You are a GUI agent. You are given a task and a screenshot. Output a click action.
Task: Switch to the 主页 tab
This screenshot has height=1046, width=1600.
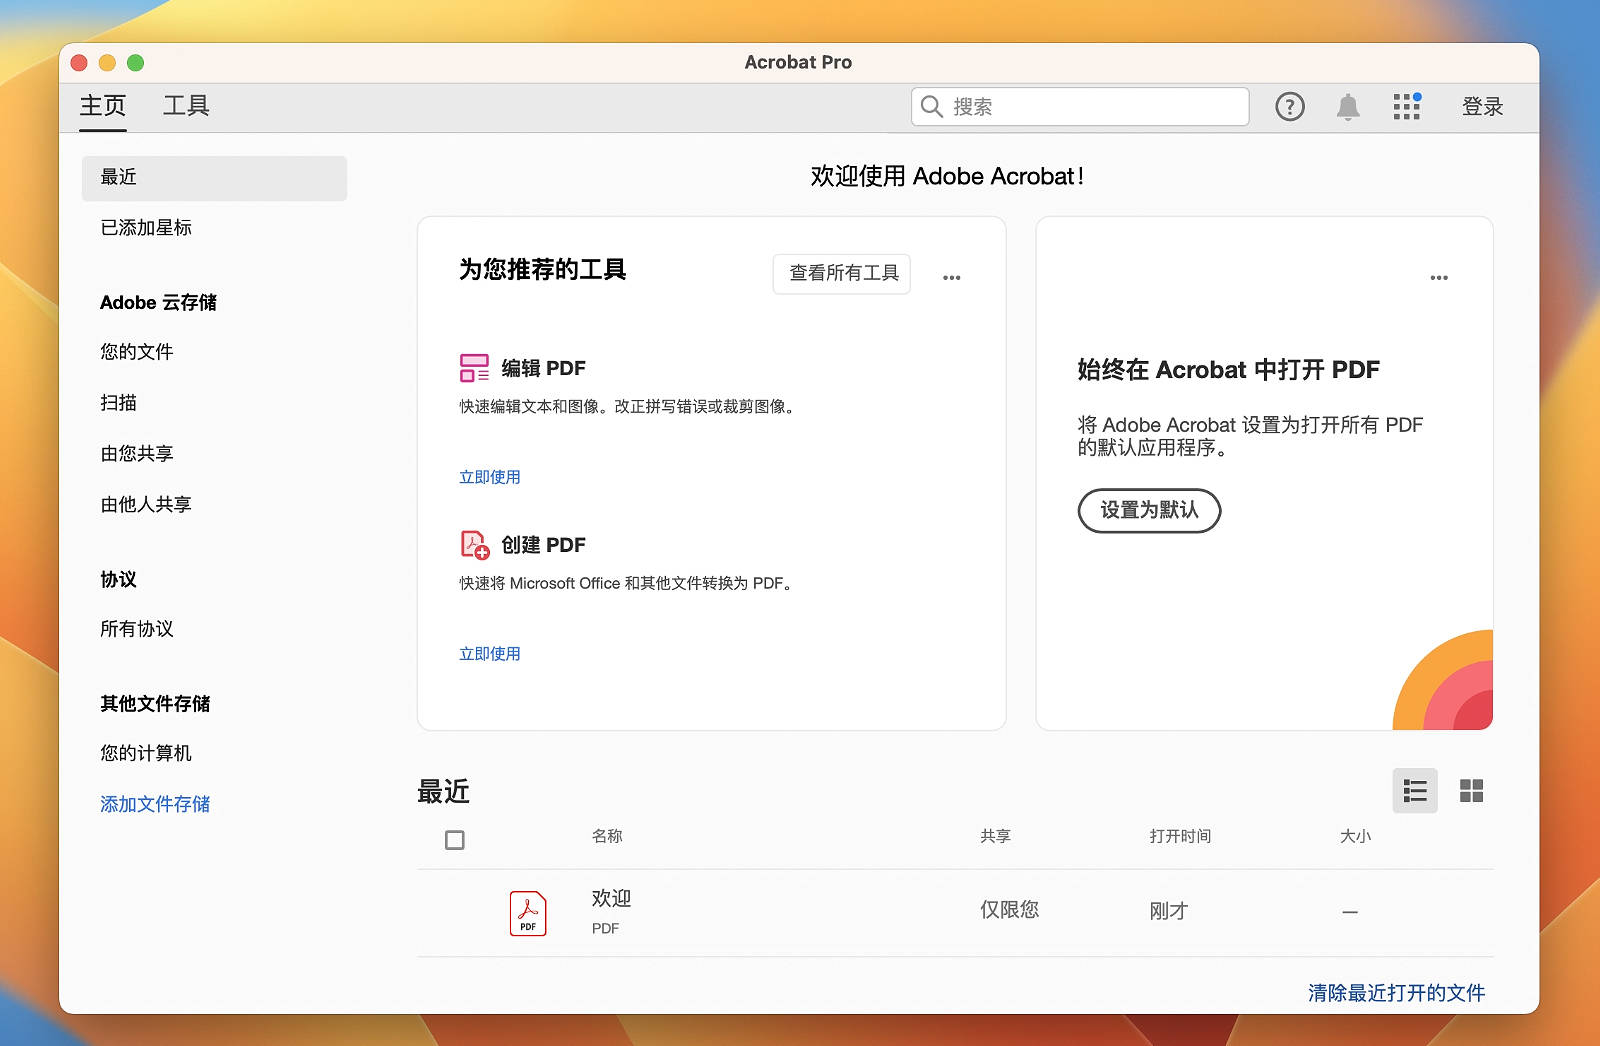(103, 106)
